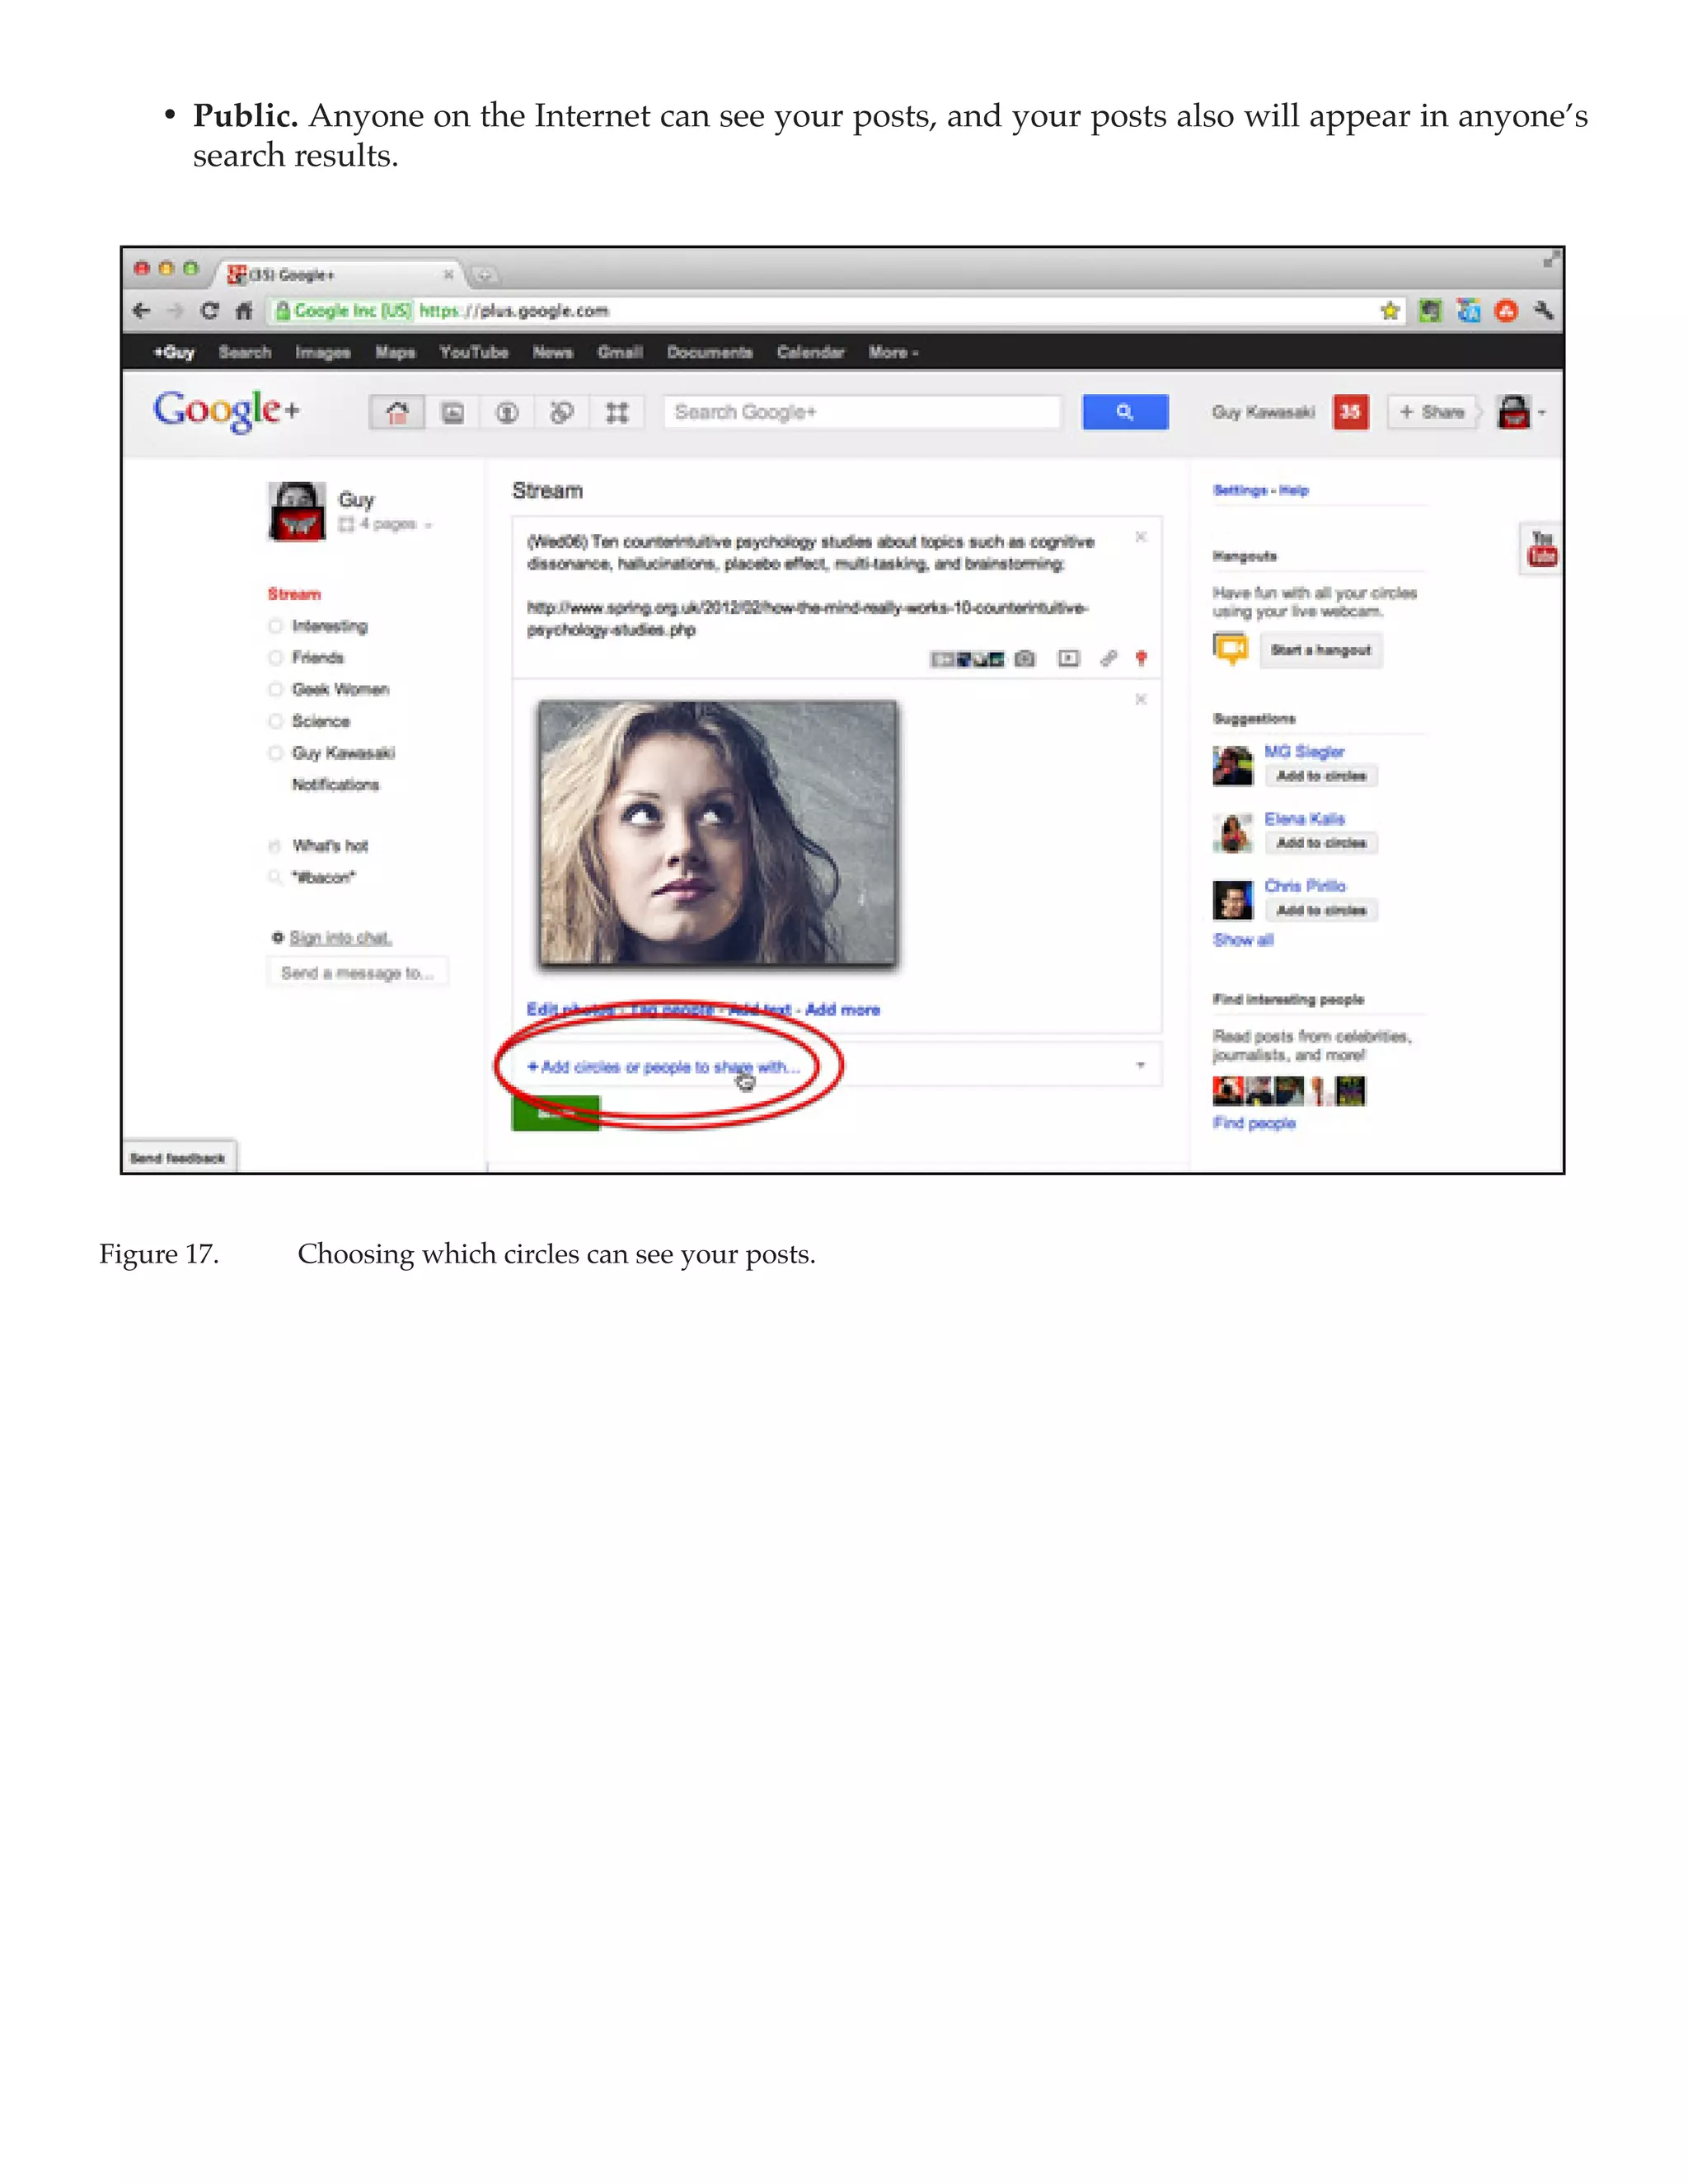Open Google+ Home stream icon
Image resolution: width=1688 pixels, height=2184 pixels.
click(x=397, y=412)
